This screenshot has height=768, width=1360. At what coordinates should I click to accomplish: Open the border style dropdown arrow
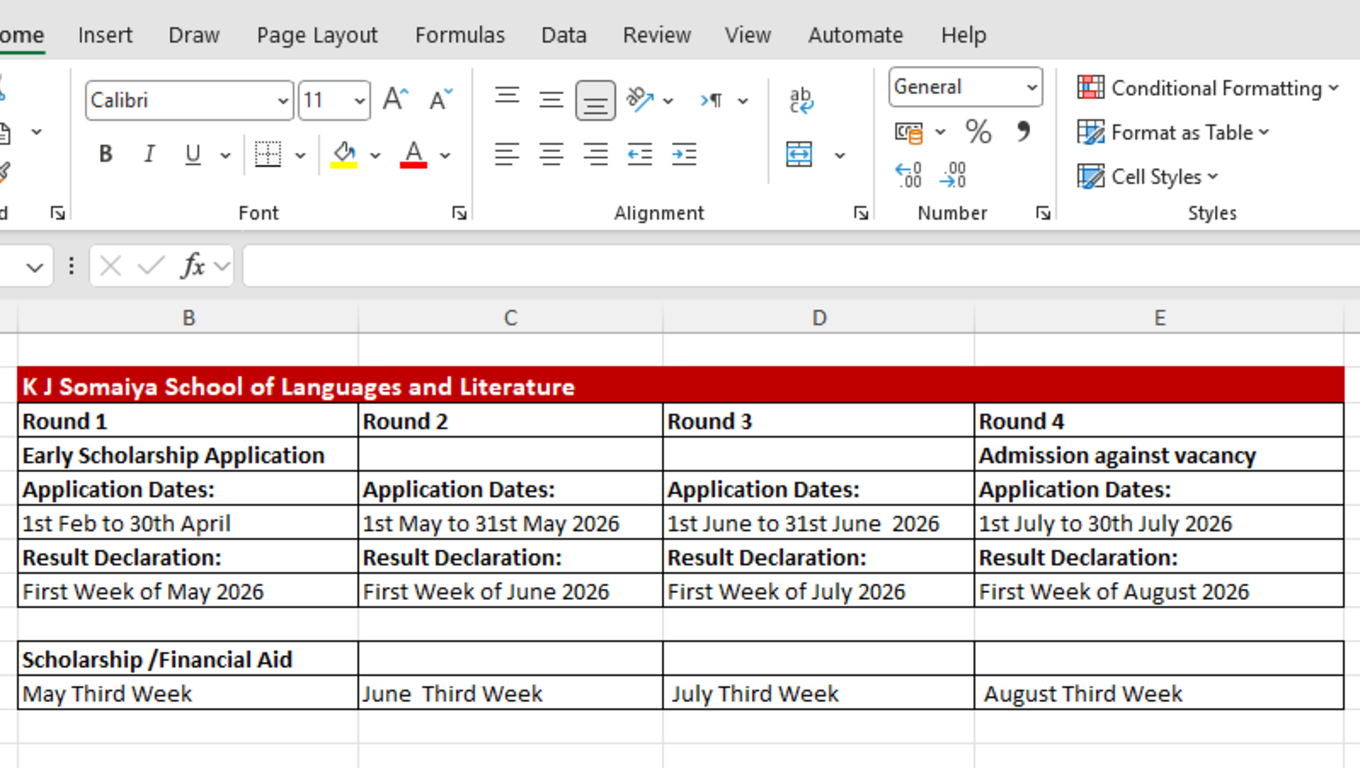pos(302,154)
